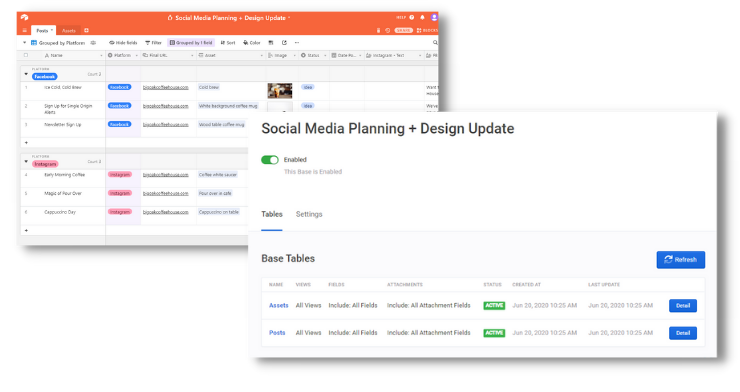This screenshot has width=740, height=392.
Task: Click Hide fields in the toolbar
Action: pos(123,43)
